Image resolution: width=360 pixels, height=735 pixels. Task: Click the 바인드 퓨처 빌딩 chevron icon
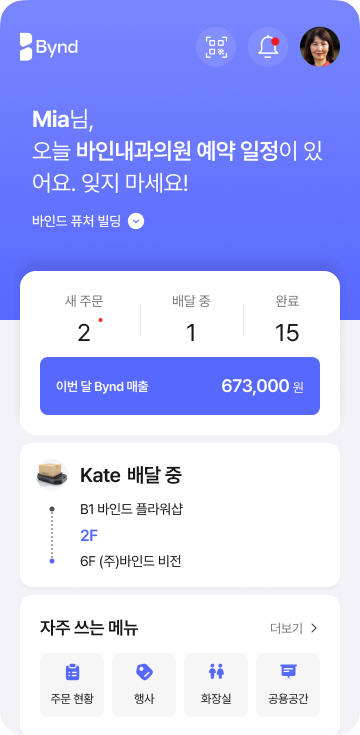pyautogui.click(x=136, y=221)
